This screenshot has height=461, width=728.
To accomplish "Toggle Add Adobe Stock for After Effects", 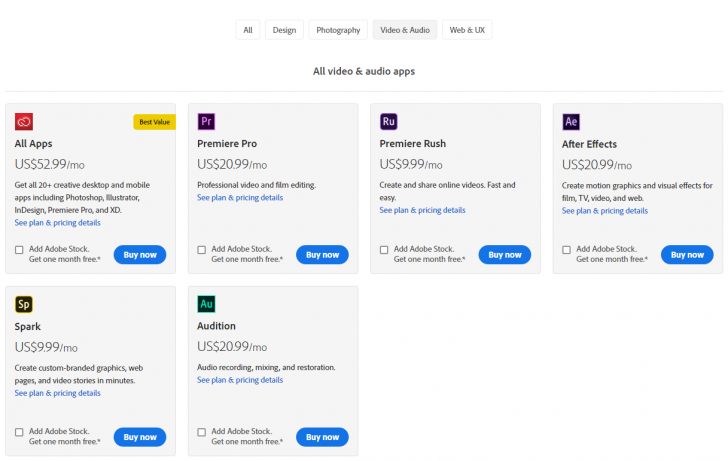I will [x=567, y=249].
